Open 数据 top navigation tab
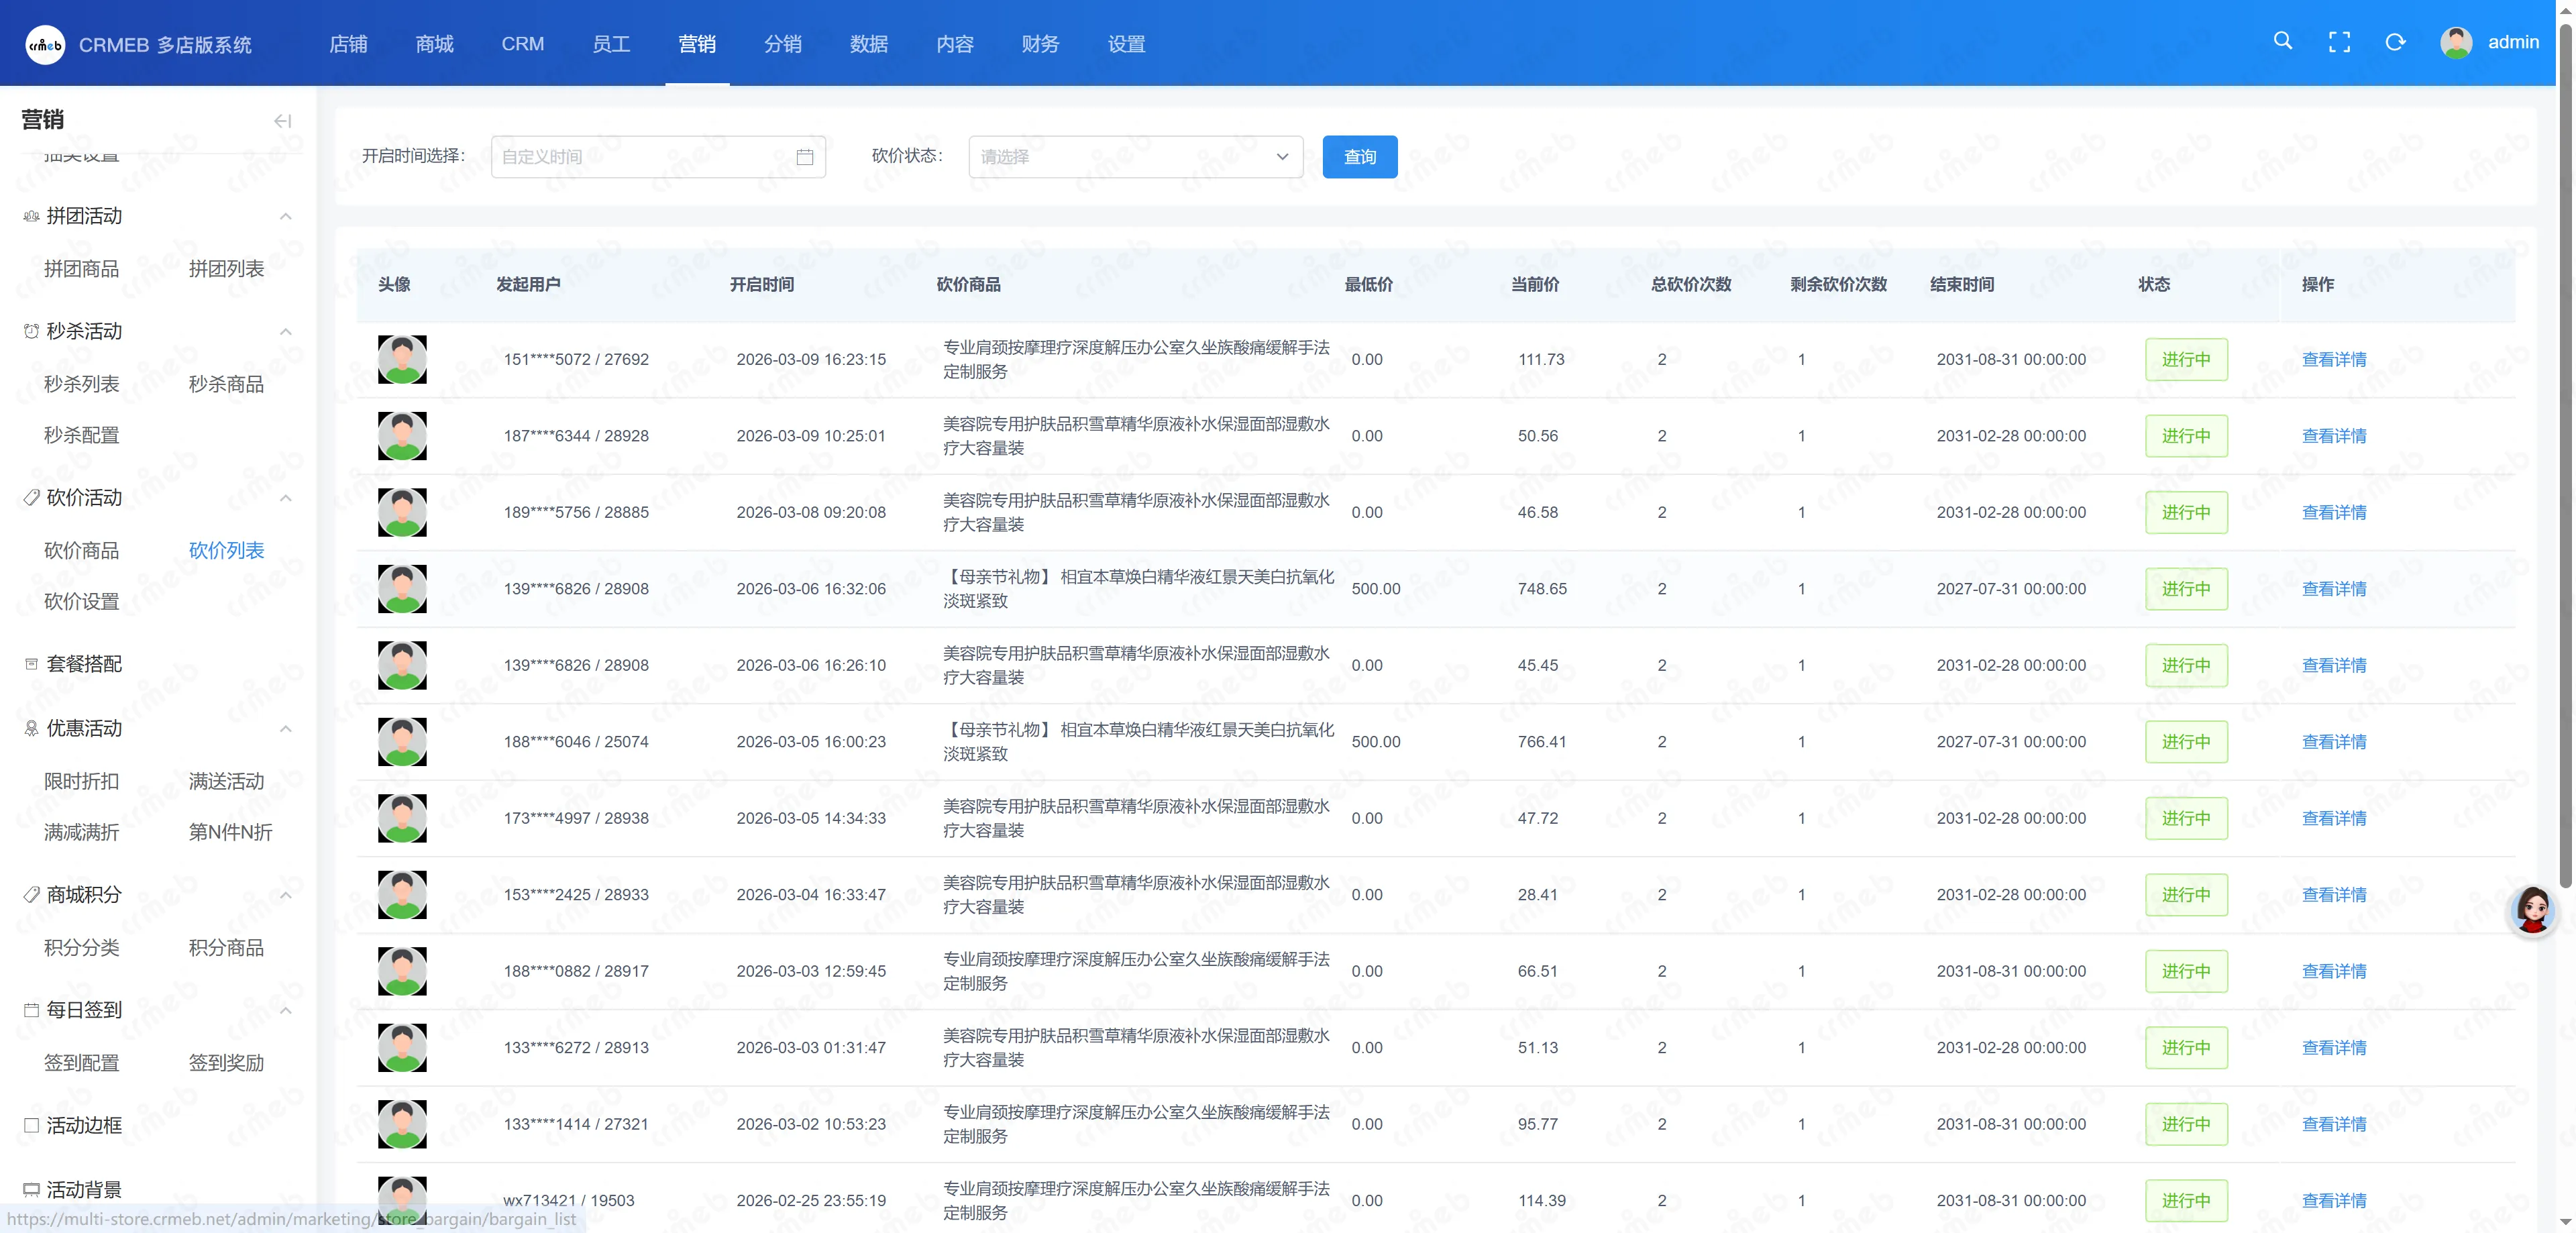Screen dimensions: 2576x1233 pos(869,44)
